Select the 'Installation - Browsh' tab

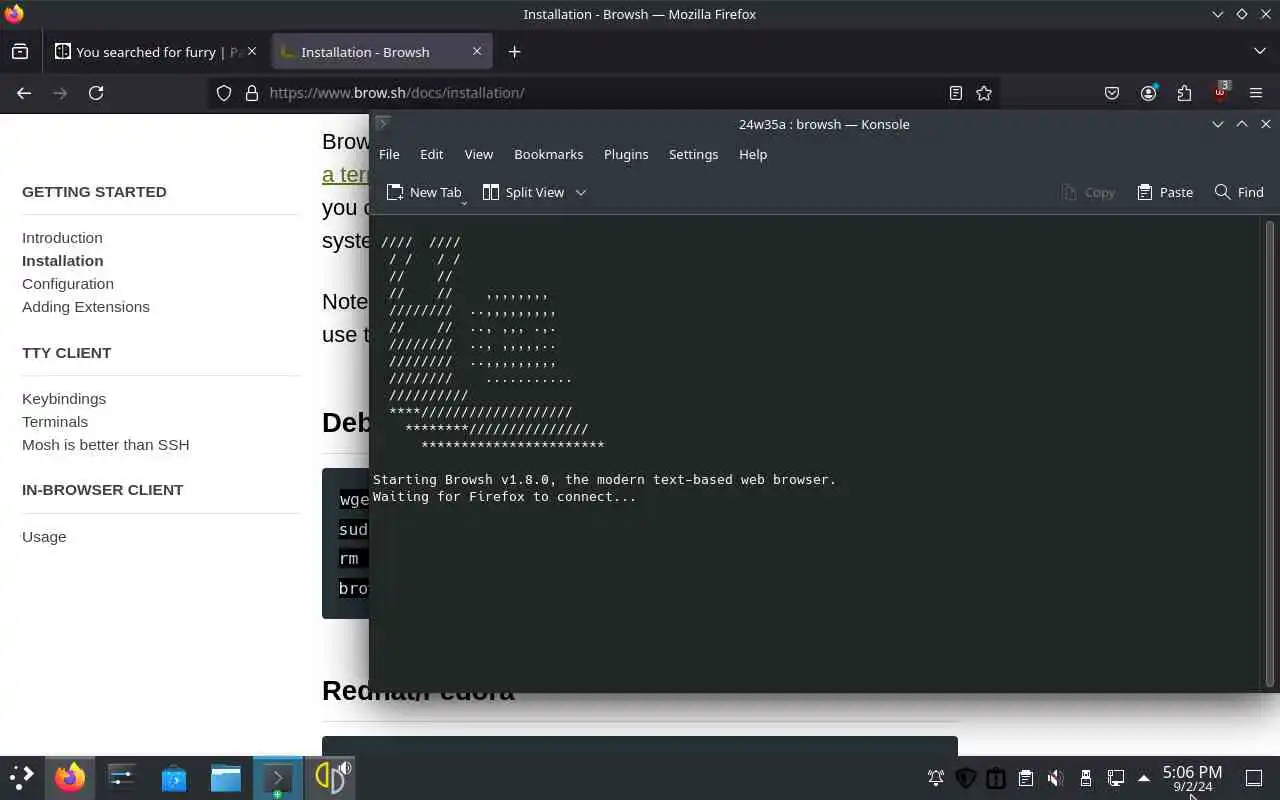tap(382, 52)
